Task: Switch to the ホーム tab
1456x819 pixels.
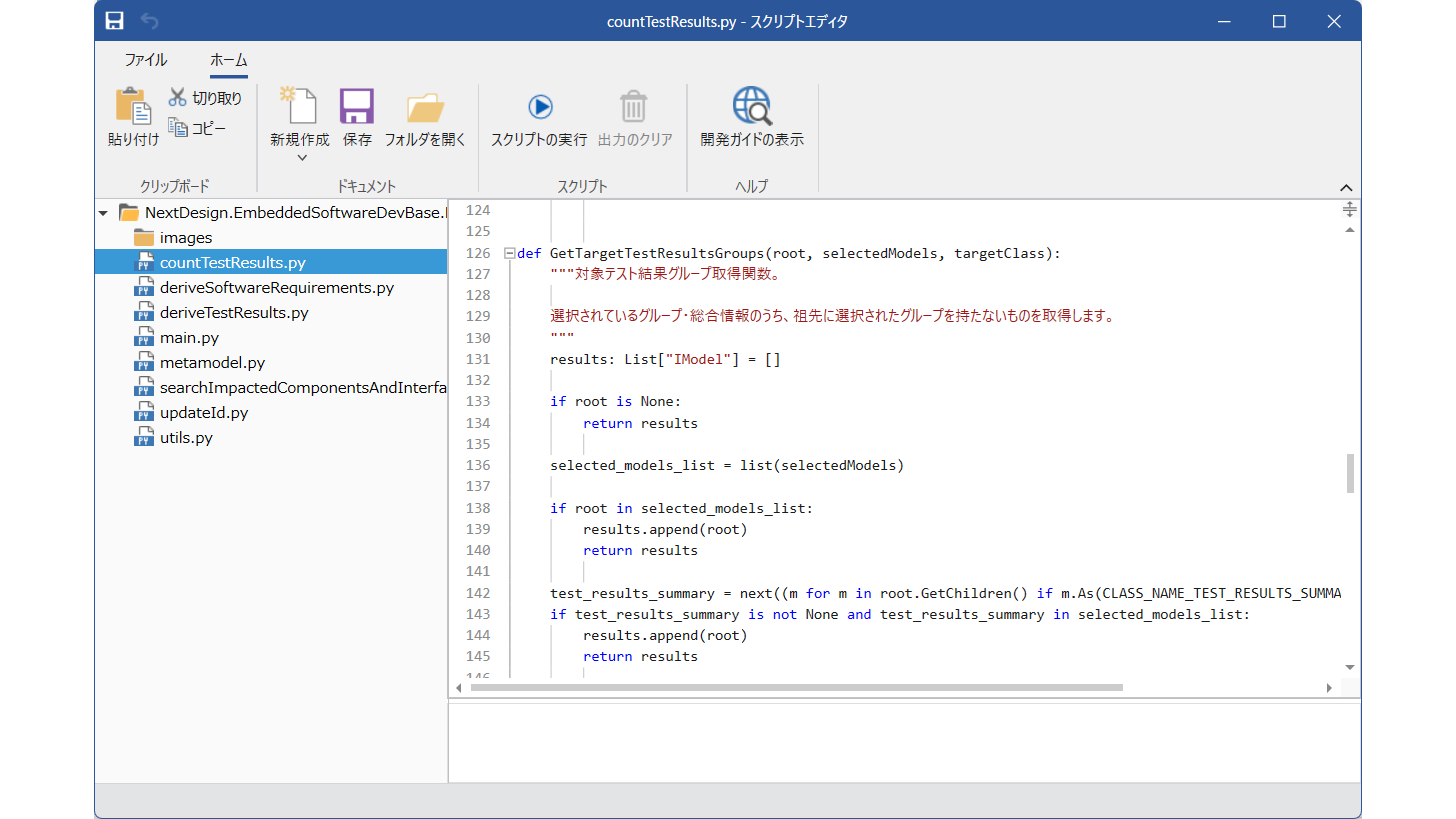Action: click(x=228, y=60)
